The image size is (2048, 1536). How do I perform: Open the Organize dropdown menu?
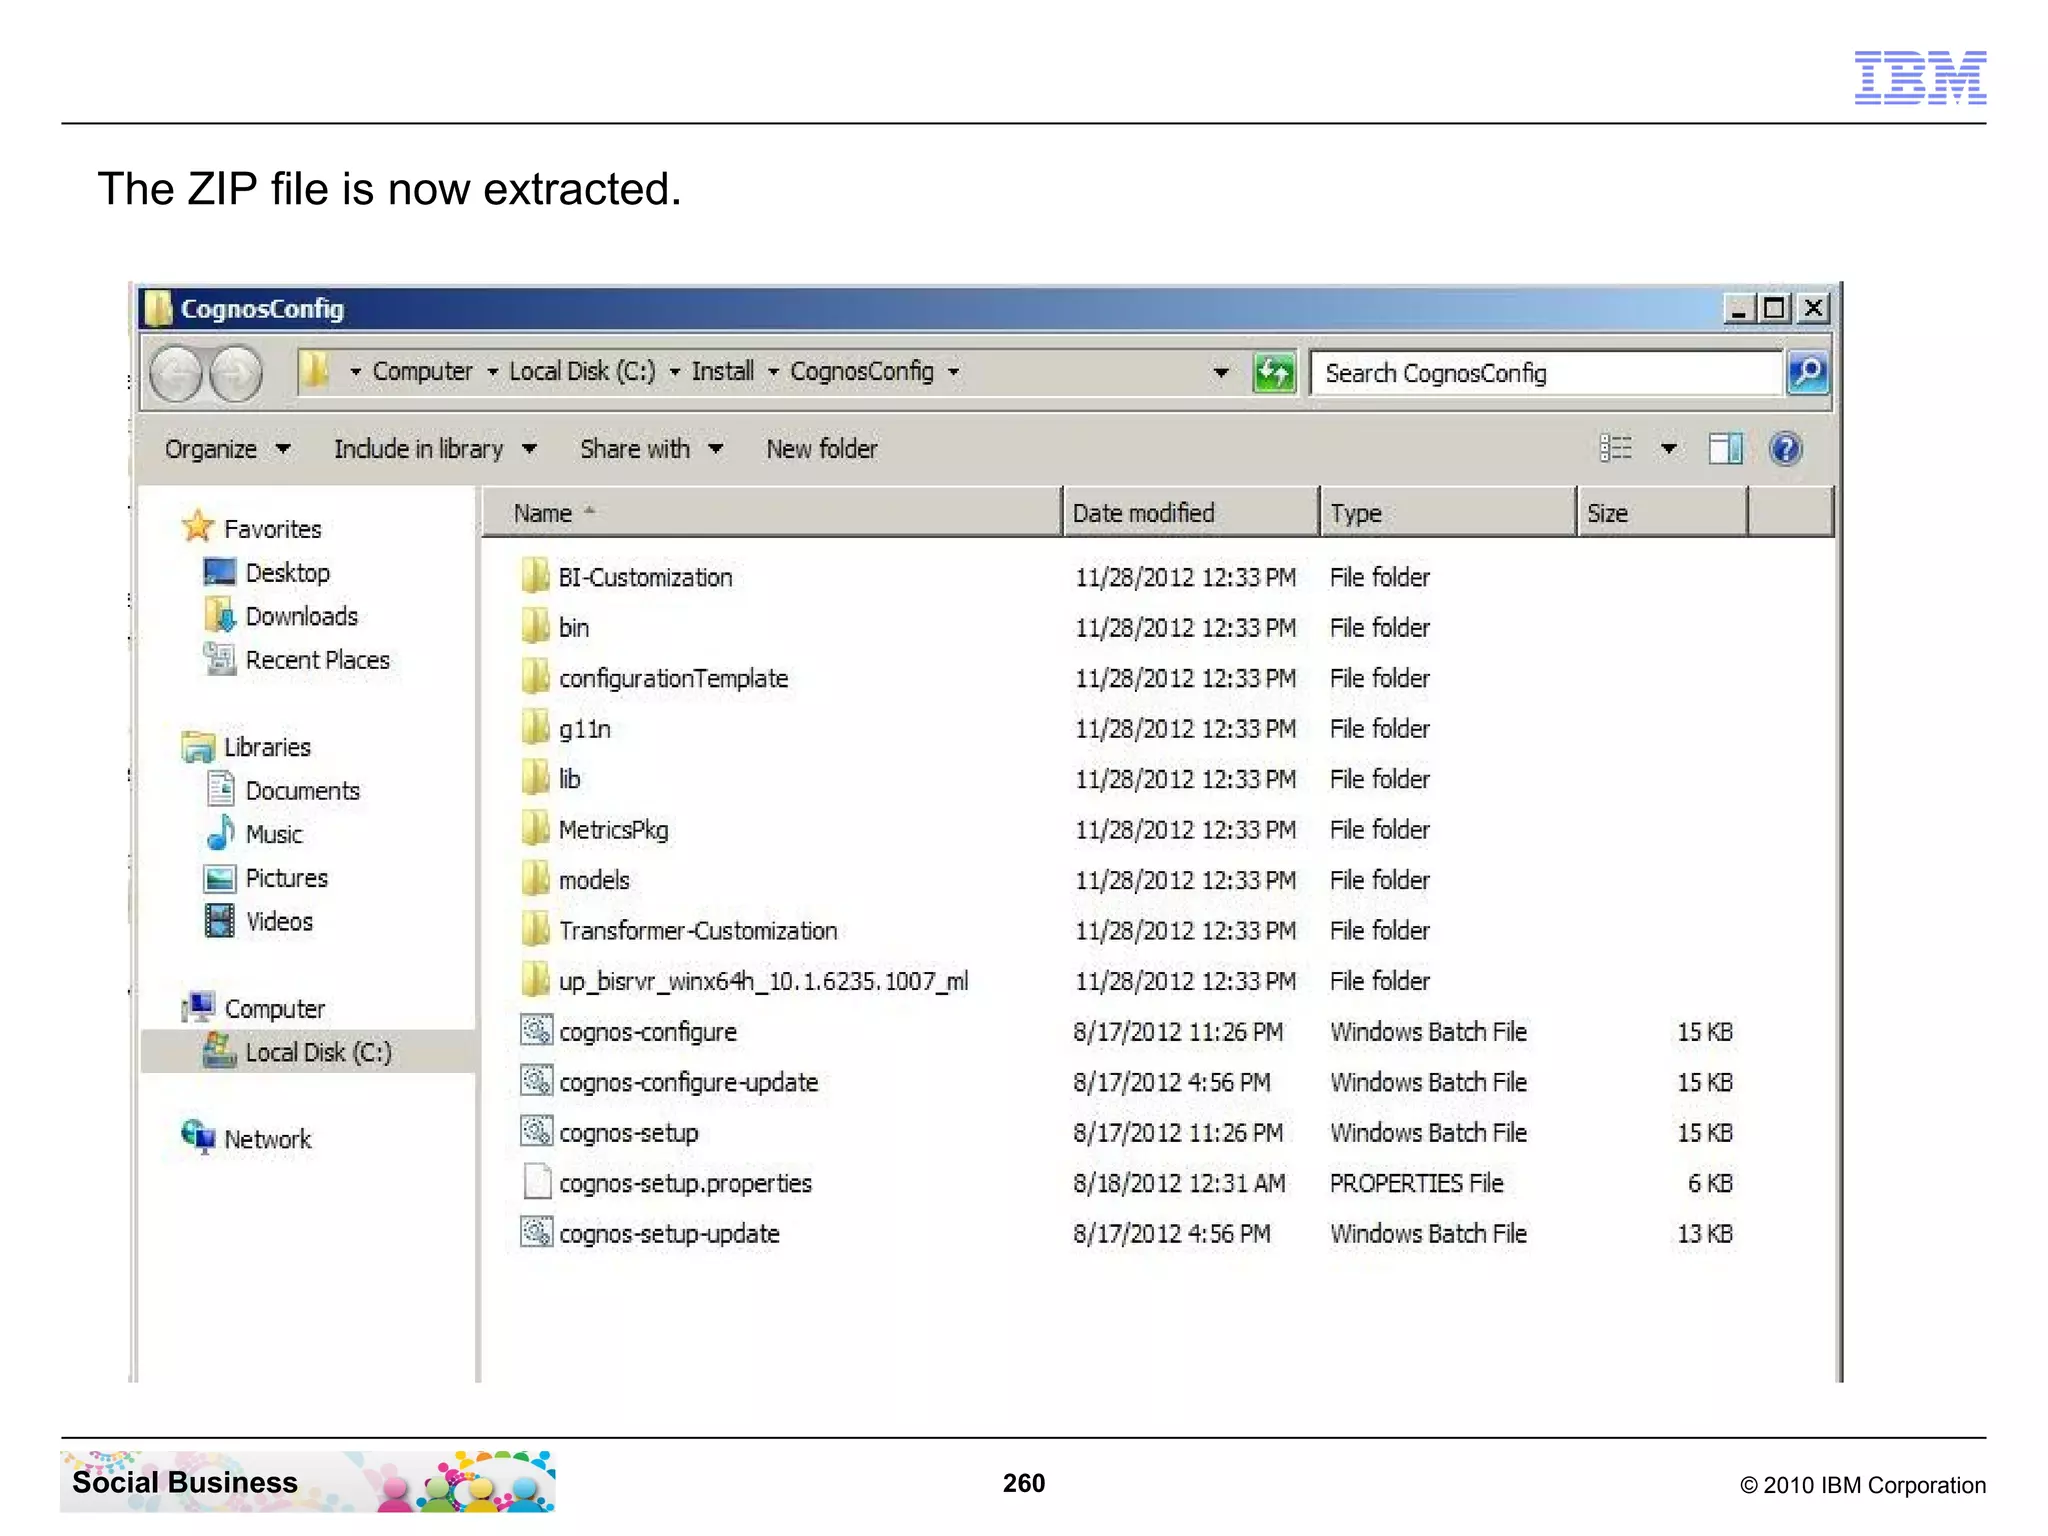[227, 449]
